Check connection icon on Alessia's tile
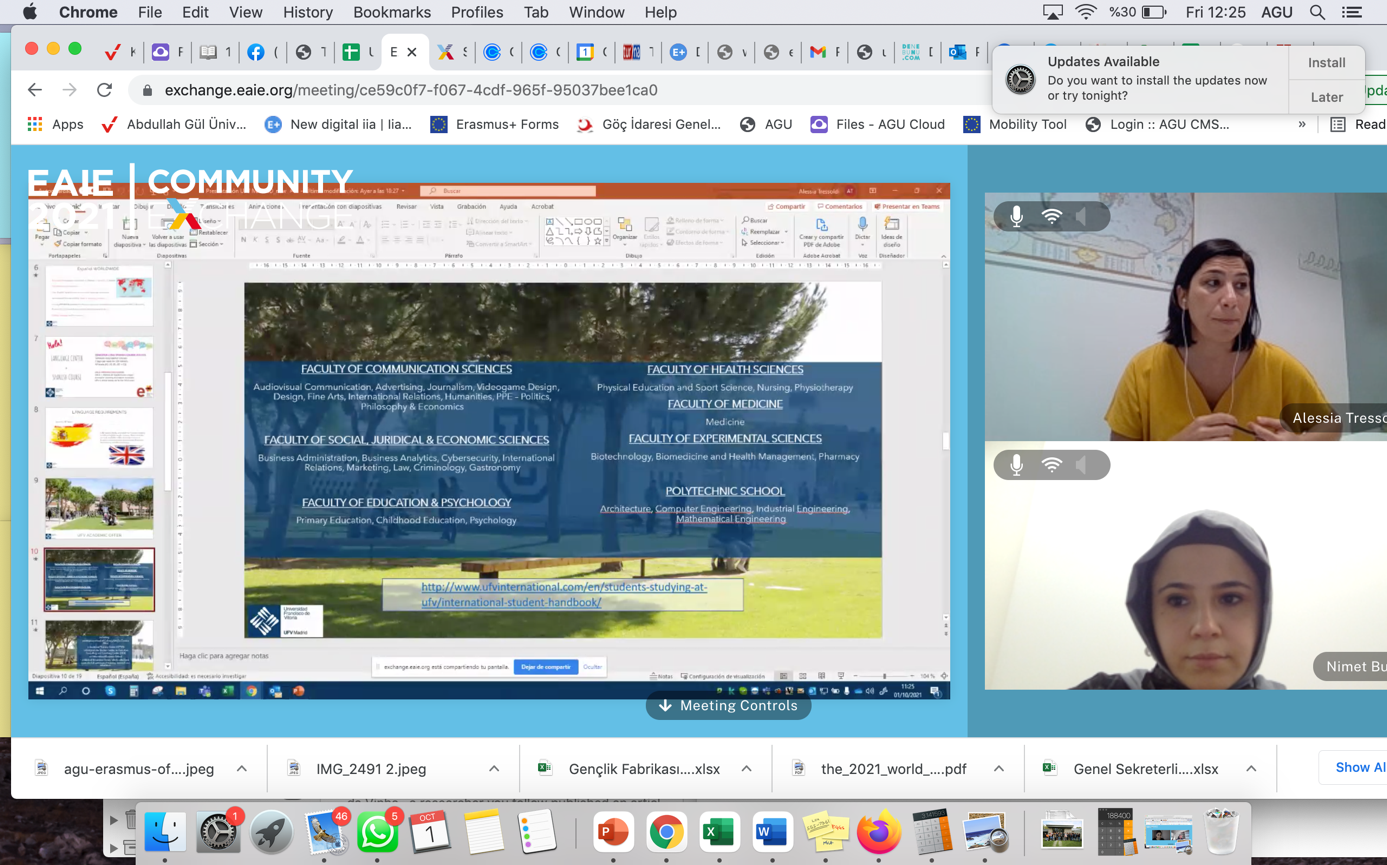This screenshot has height=865, width=1387. [1051, 216]
